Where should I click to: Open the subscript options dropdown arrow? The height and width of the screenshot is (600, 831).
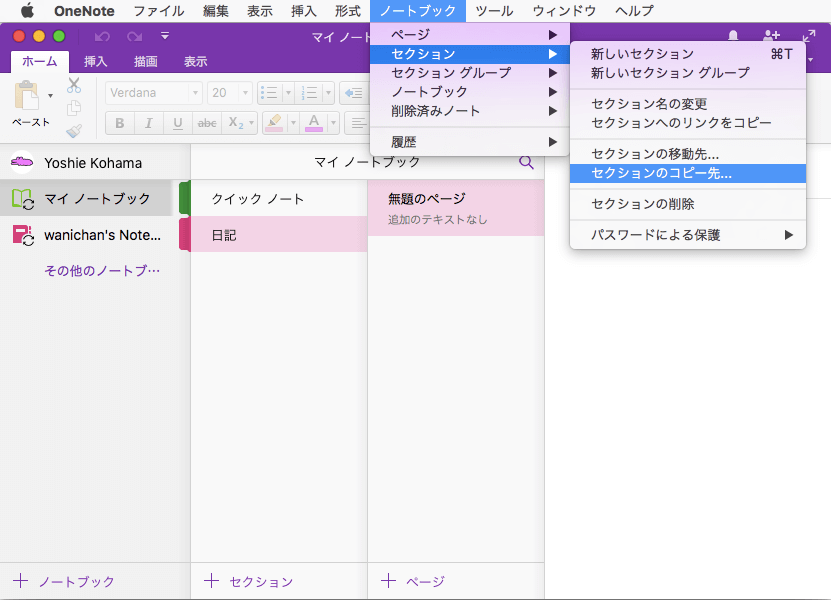point(252,123)
